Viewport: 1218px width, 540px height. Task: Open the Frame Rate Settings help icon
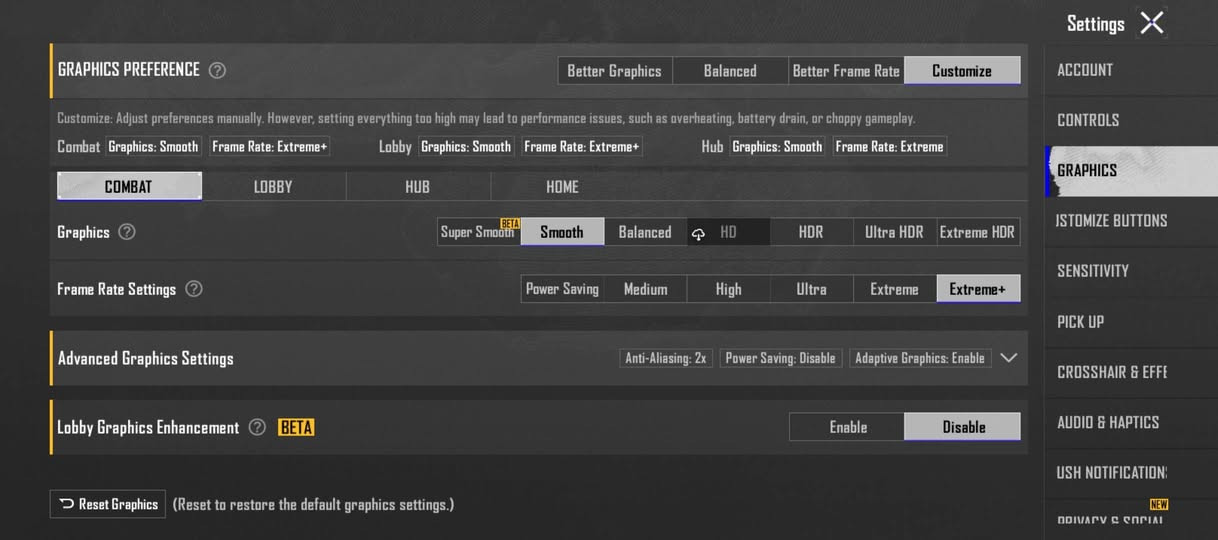194,289
